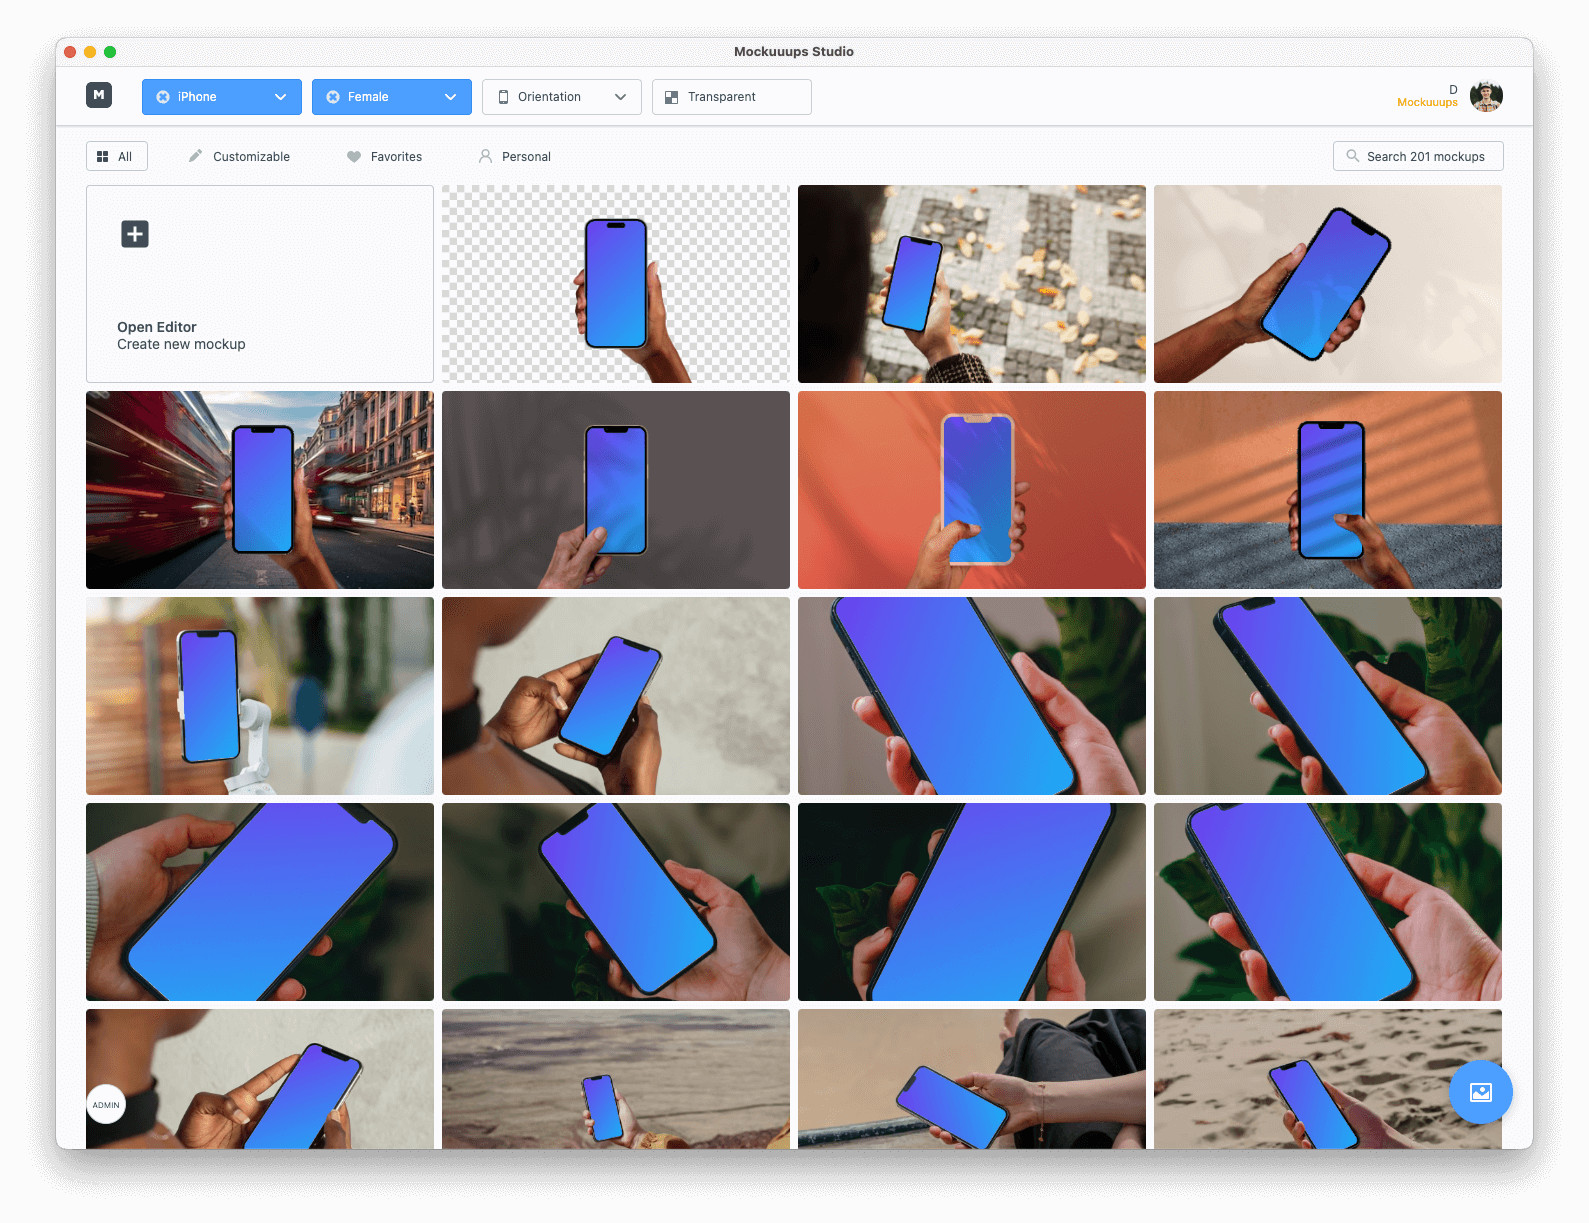Screen dimensions: 1589x1223
Task: Click the search magnifier icon
Action: (x=1353, y=156)
